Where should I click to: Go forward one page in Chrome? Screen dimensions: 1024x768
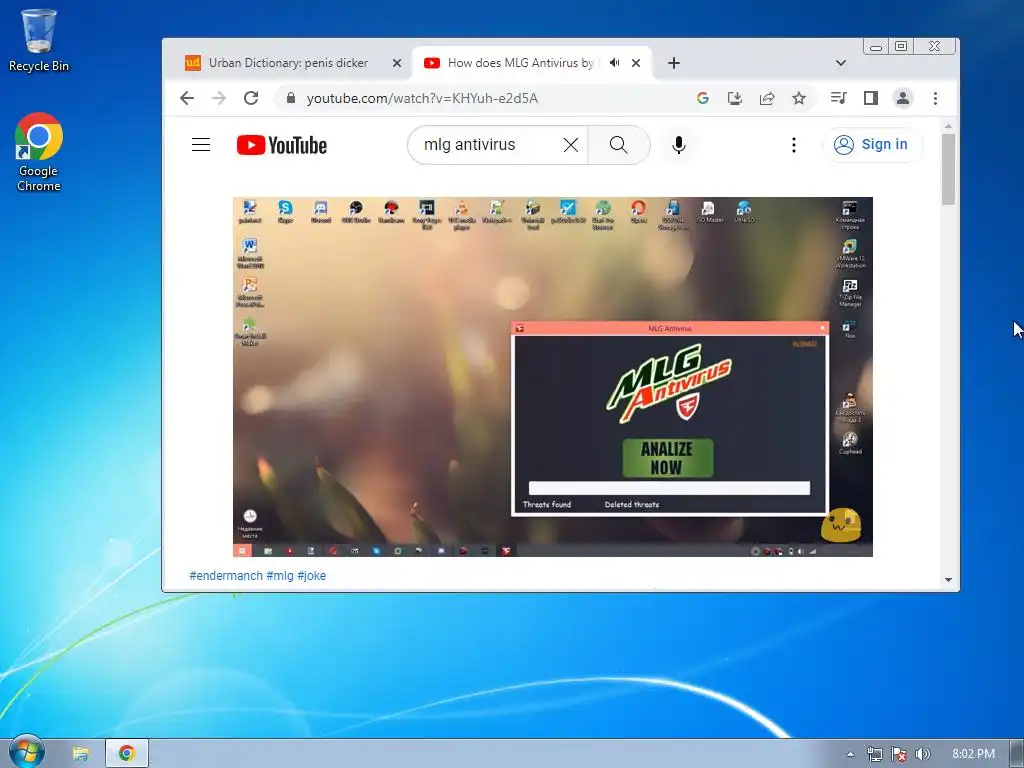(219, 98)
